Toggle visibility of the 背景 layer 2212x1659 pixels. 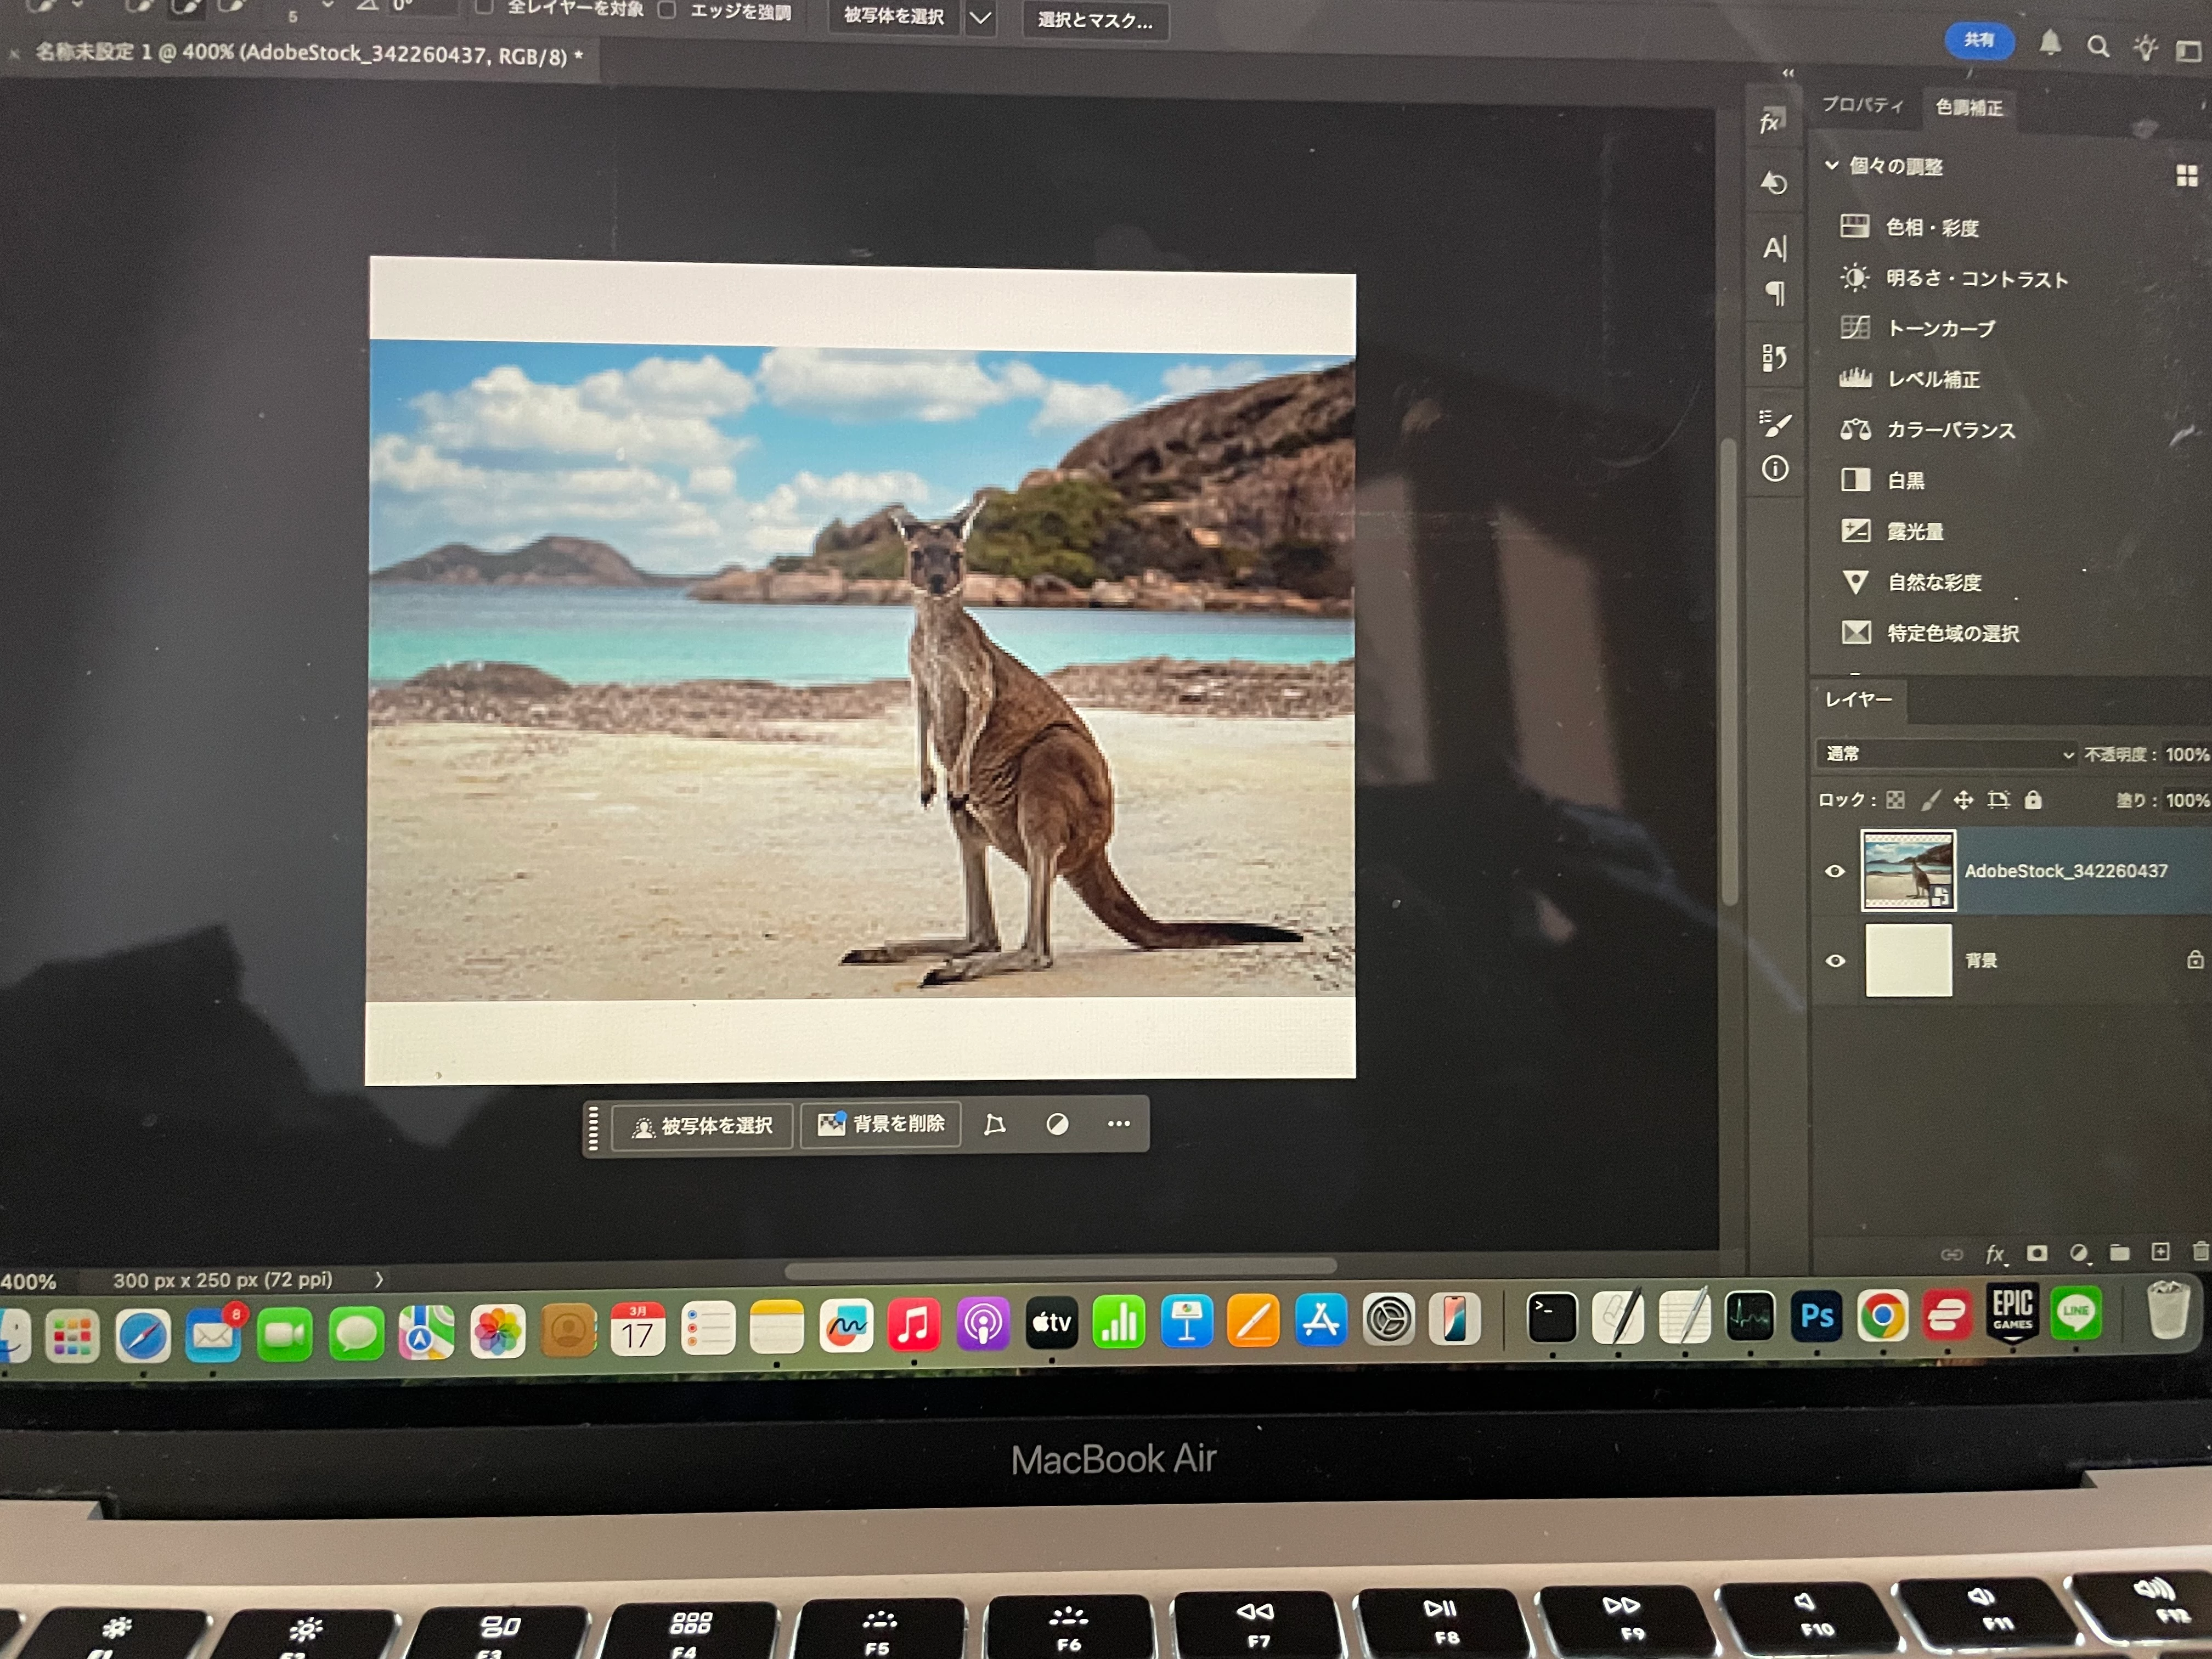[x=1835, y=961]
